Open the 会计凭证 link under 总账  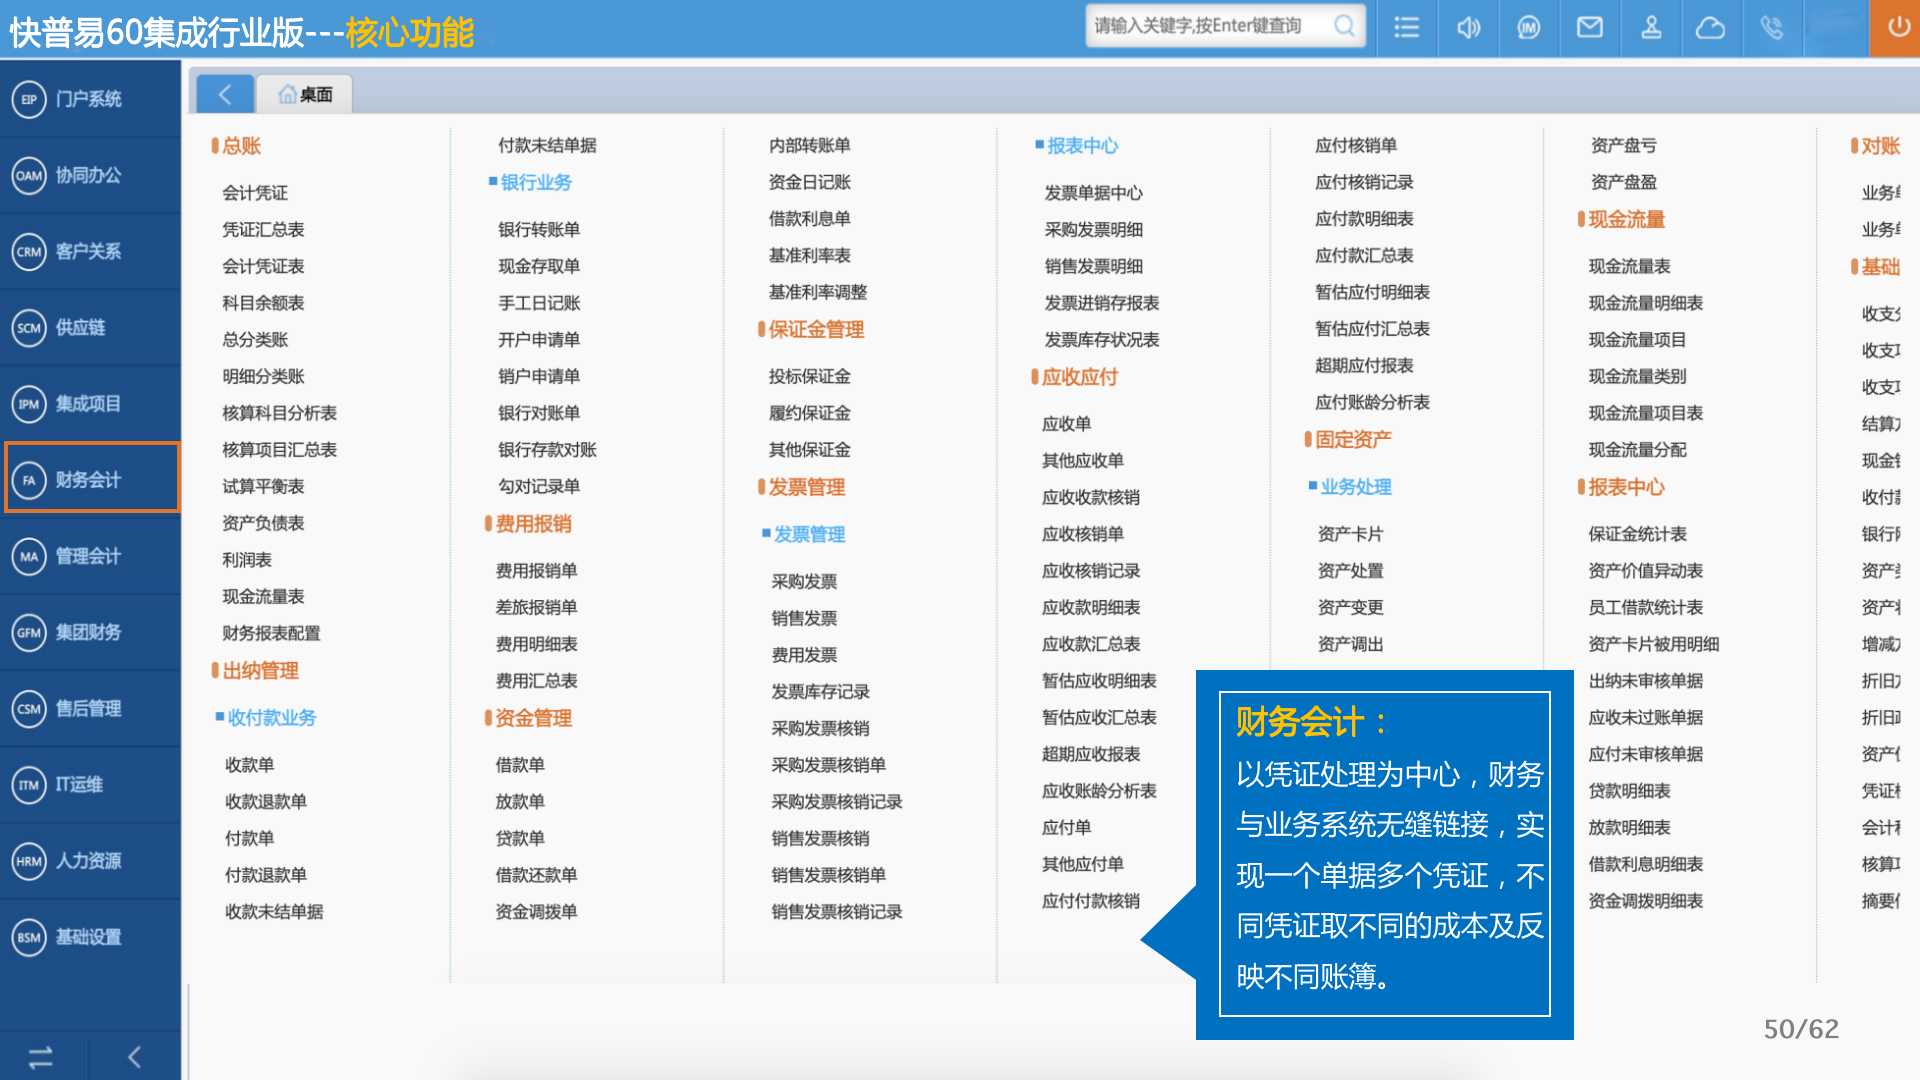pos(254,192)
